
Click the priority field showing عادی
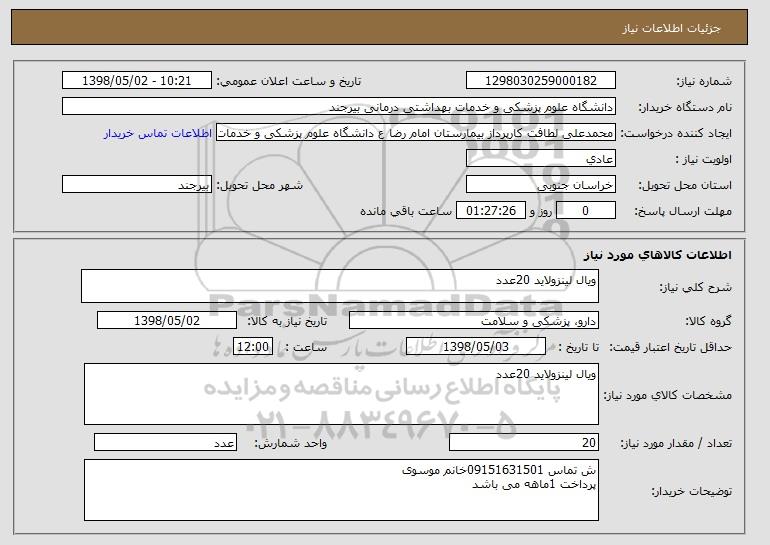tap(541, 159)
